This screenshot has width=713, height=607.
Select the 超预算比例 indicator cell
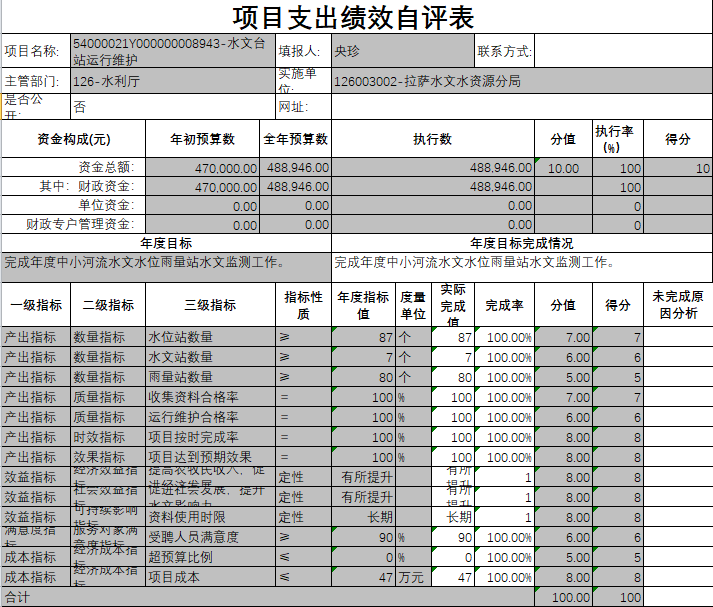(x=211, y=557)
